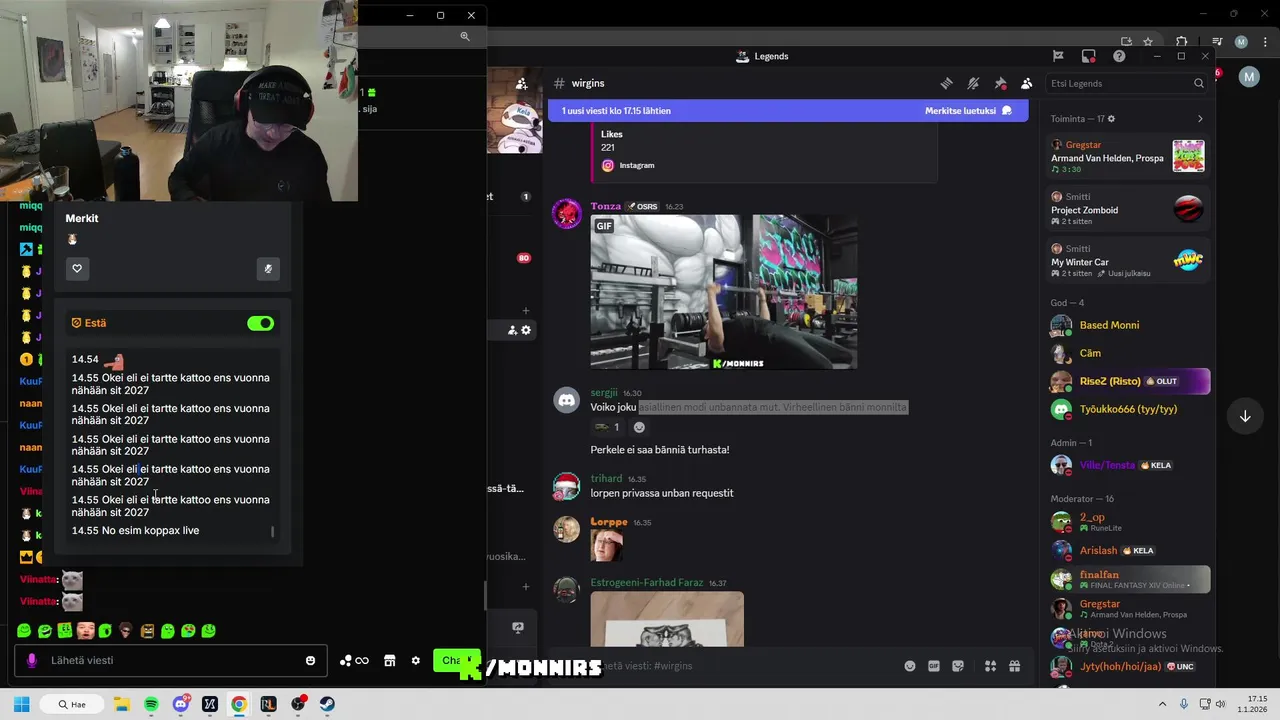
Task: Open channel settings gear in Discord sidebar
Action: coord(526,330)
